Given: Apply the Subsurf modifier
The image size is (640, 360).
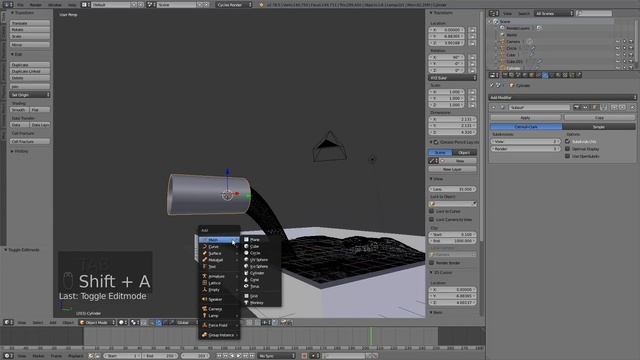Looking at the screenshot, I should coord(525,118).
